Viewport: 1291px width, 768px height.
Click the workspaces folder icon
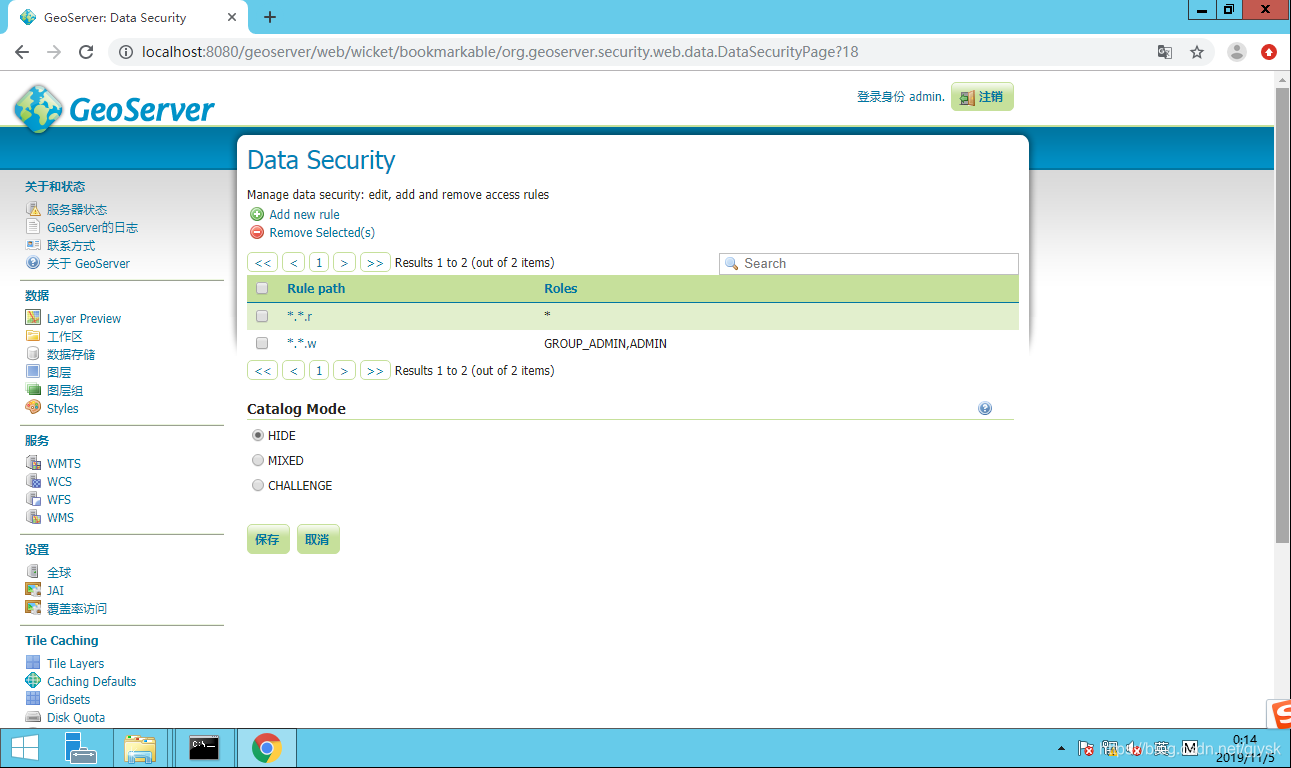(x=33, y=336)
